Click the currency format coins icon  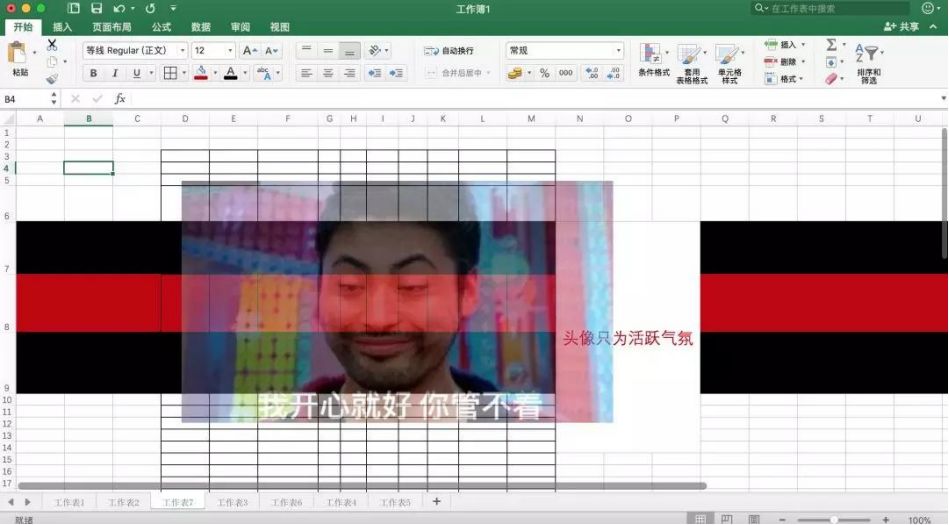click(515, 73)
